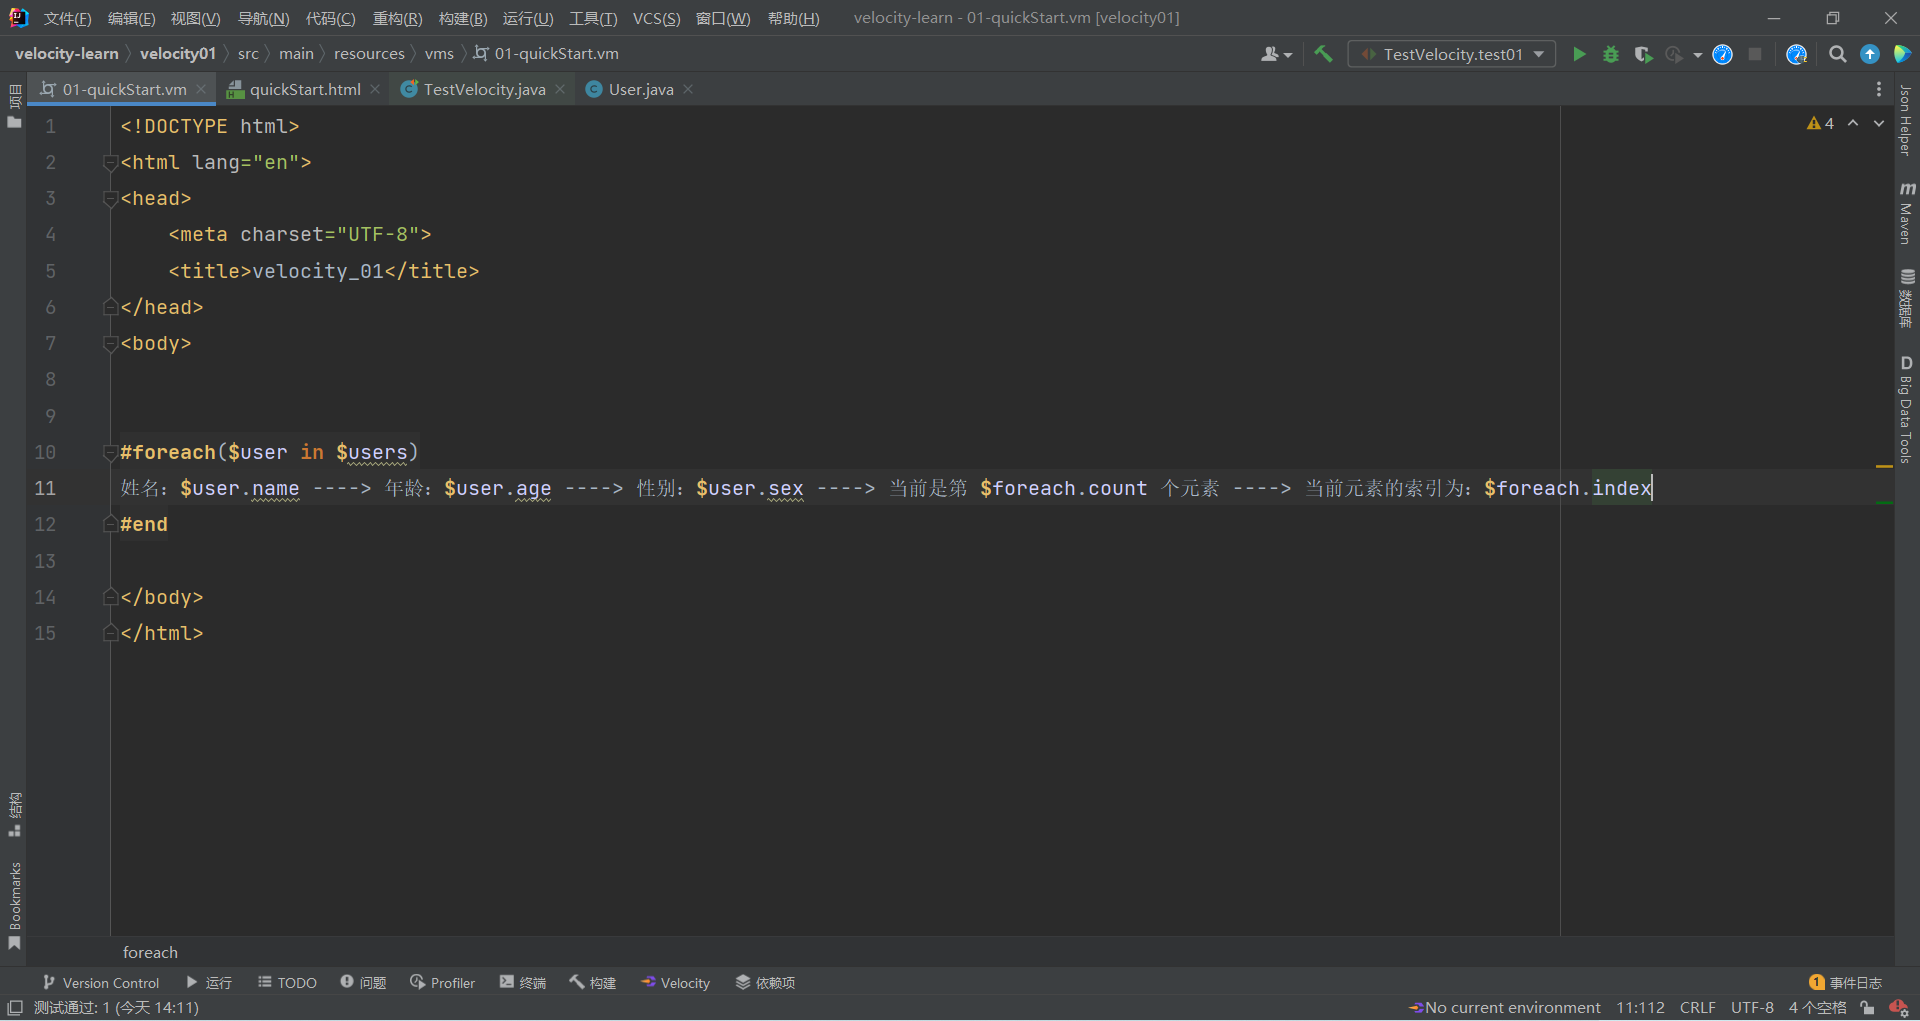Open Big Data Tools side panel
Image resolution: width=1920 pixels, height=1021 pixels.
click(x=1906, y=409)
